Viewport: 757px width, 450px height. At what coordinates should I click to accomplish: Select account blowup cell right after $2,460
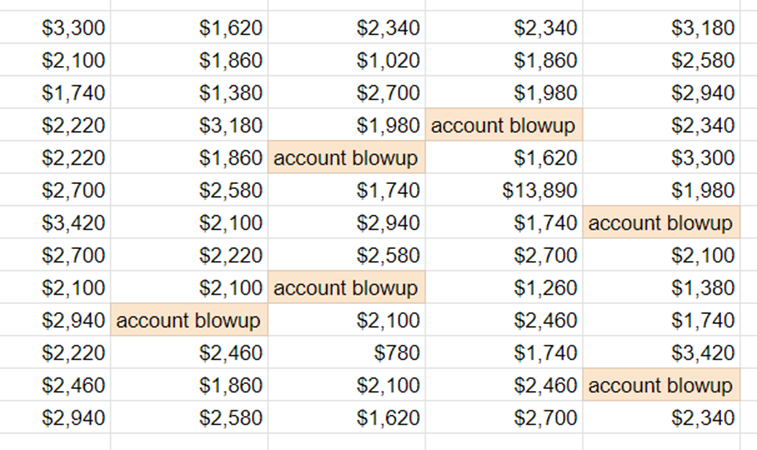[661, 385]
